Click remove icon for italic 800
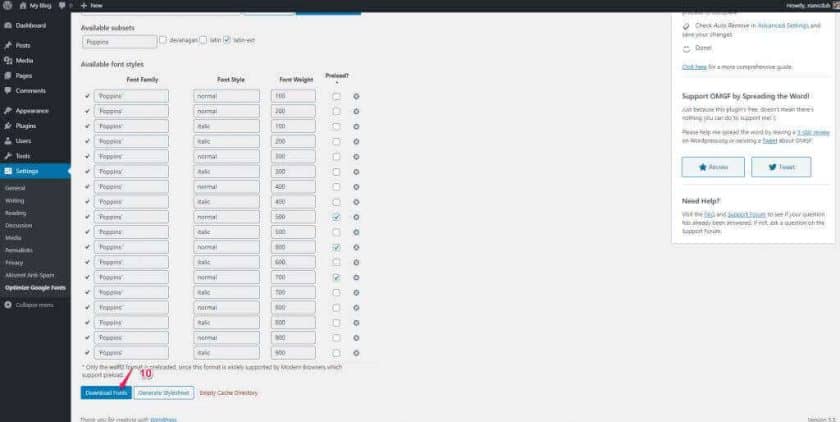The height and width of the screenshot is (422, 840). point(356,323)
